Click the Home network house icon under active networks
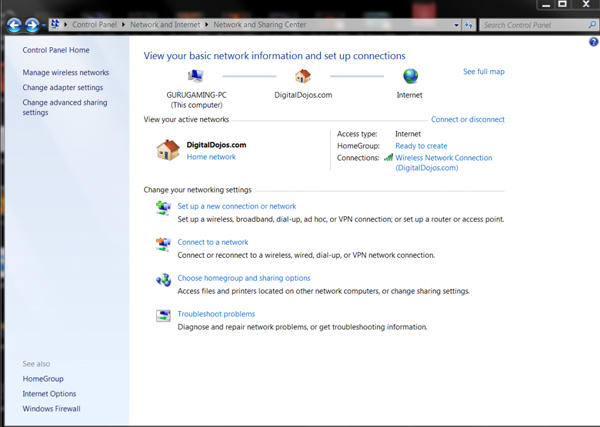 click(x=168, y=150)
